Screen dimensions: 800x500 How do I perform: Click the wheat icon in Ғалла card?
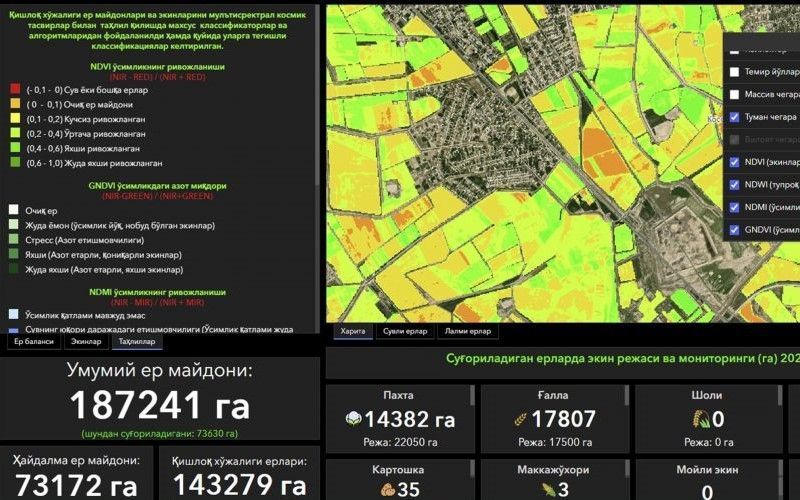point(520,419)
